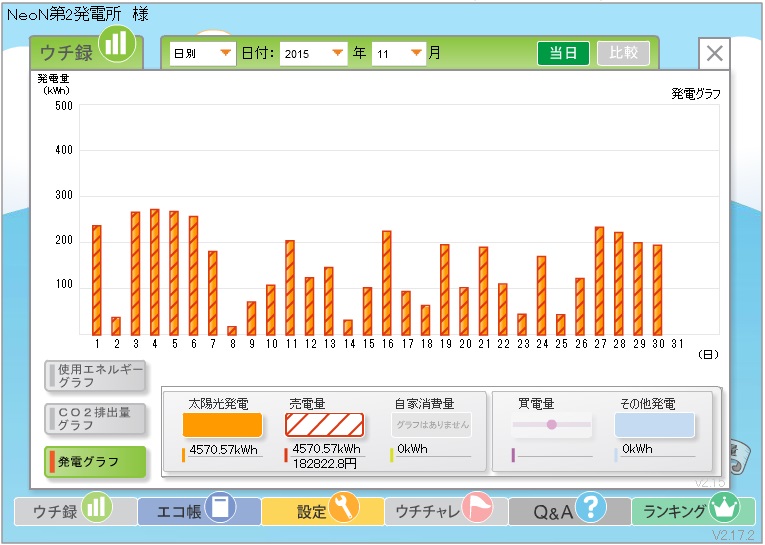This screenshot has width=765, height=545.
Task: Click the 発電グラフ title at top right
Action: (x=696, y=94)
